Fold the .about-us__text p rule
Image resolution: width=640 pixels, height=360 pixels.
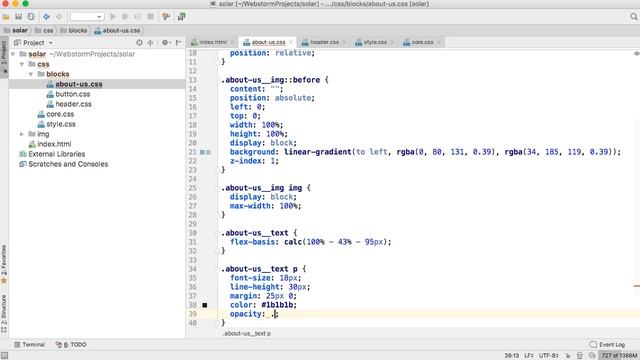[218, 269]
